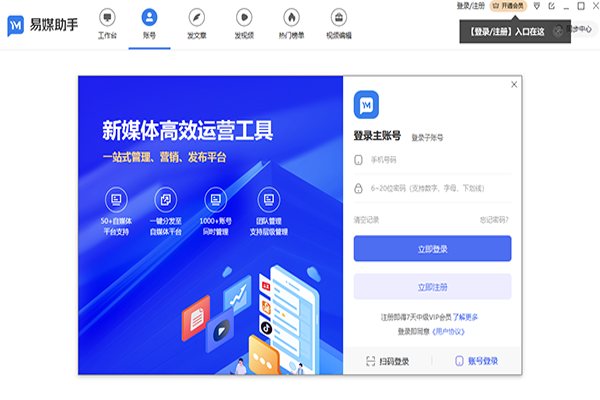Screen dimensions: 600x400
Task: Open the 《用户协议》 user agreement link
Action: [x=448, y=331]
